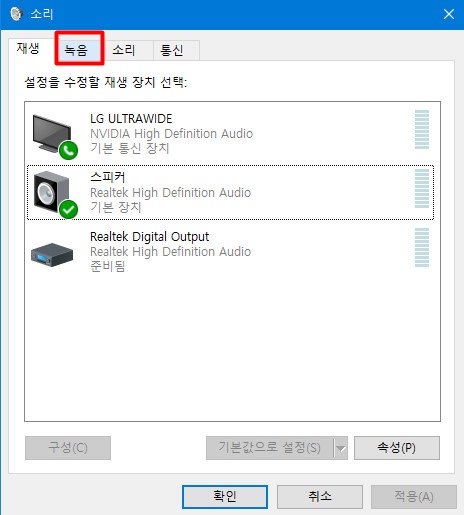
Task: Click the LG ULTRAWIDE monitor icon
Action: point(55,137)
